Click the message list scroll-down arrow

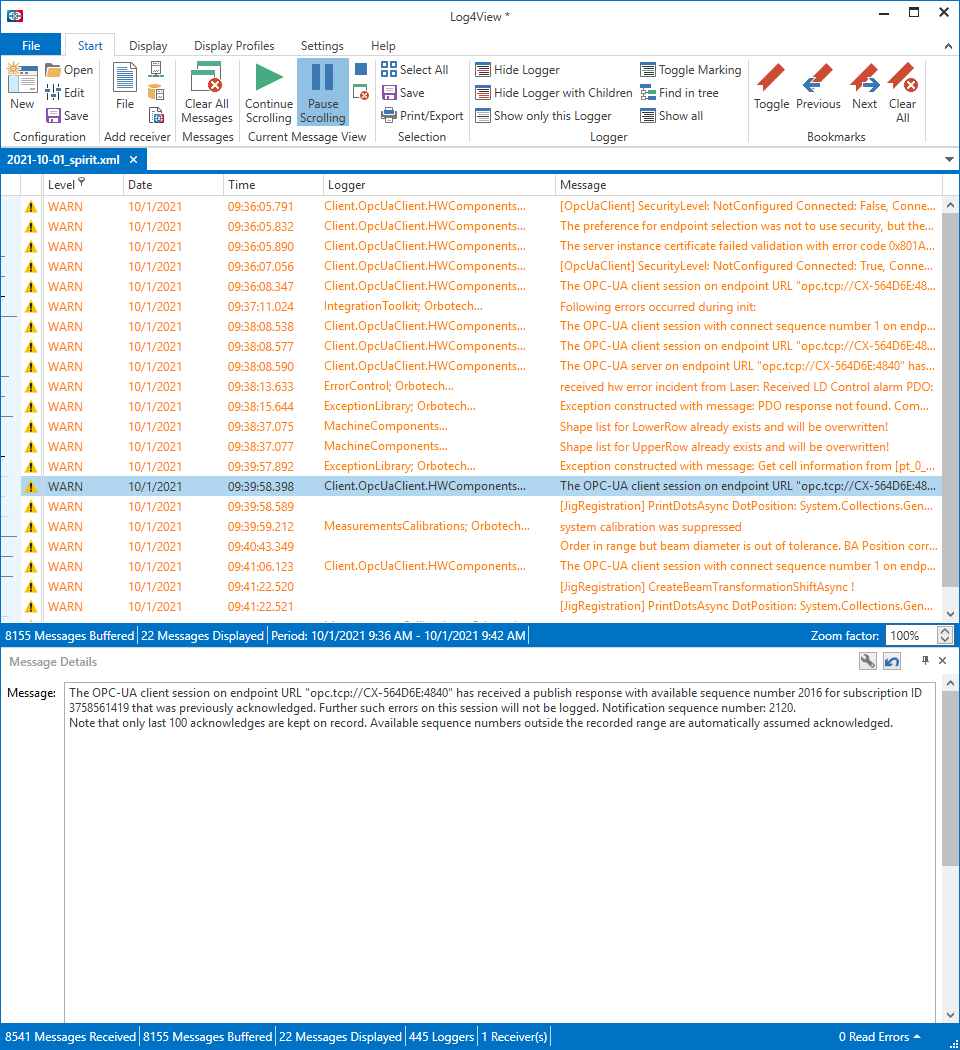(x=950, y=614)
